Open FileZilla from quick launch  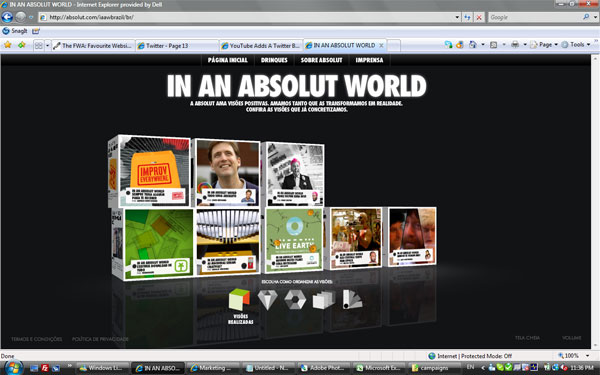pos(45,368)
